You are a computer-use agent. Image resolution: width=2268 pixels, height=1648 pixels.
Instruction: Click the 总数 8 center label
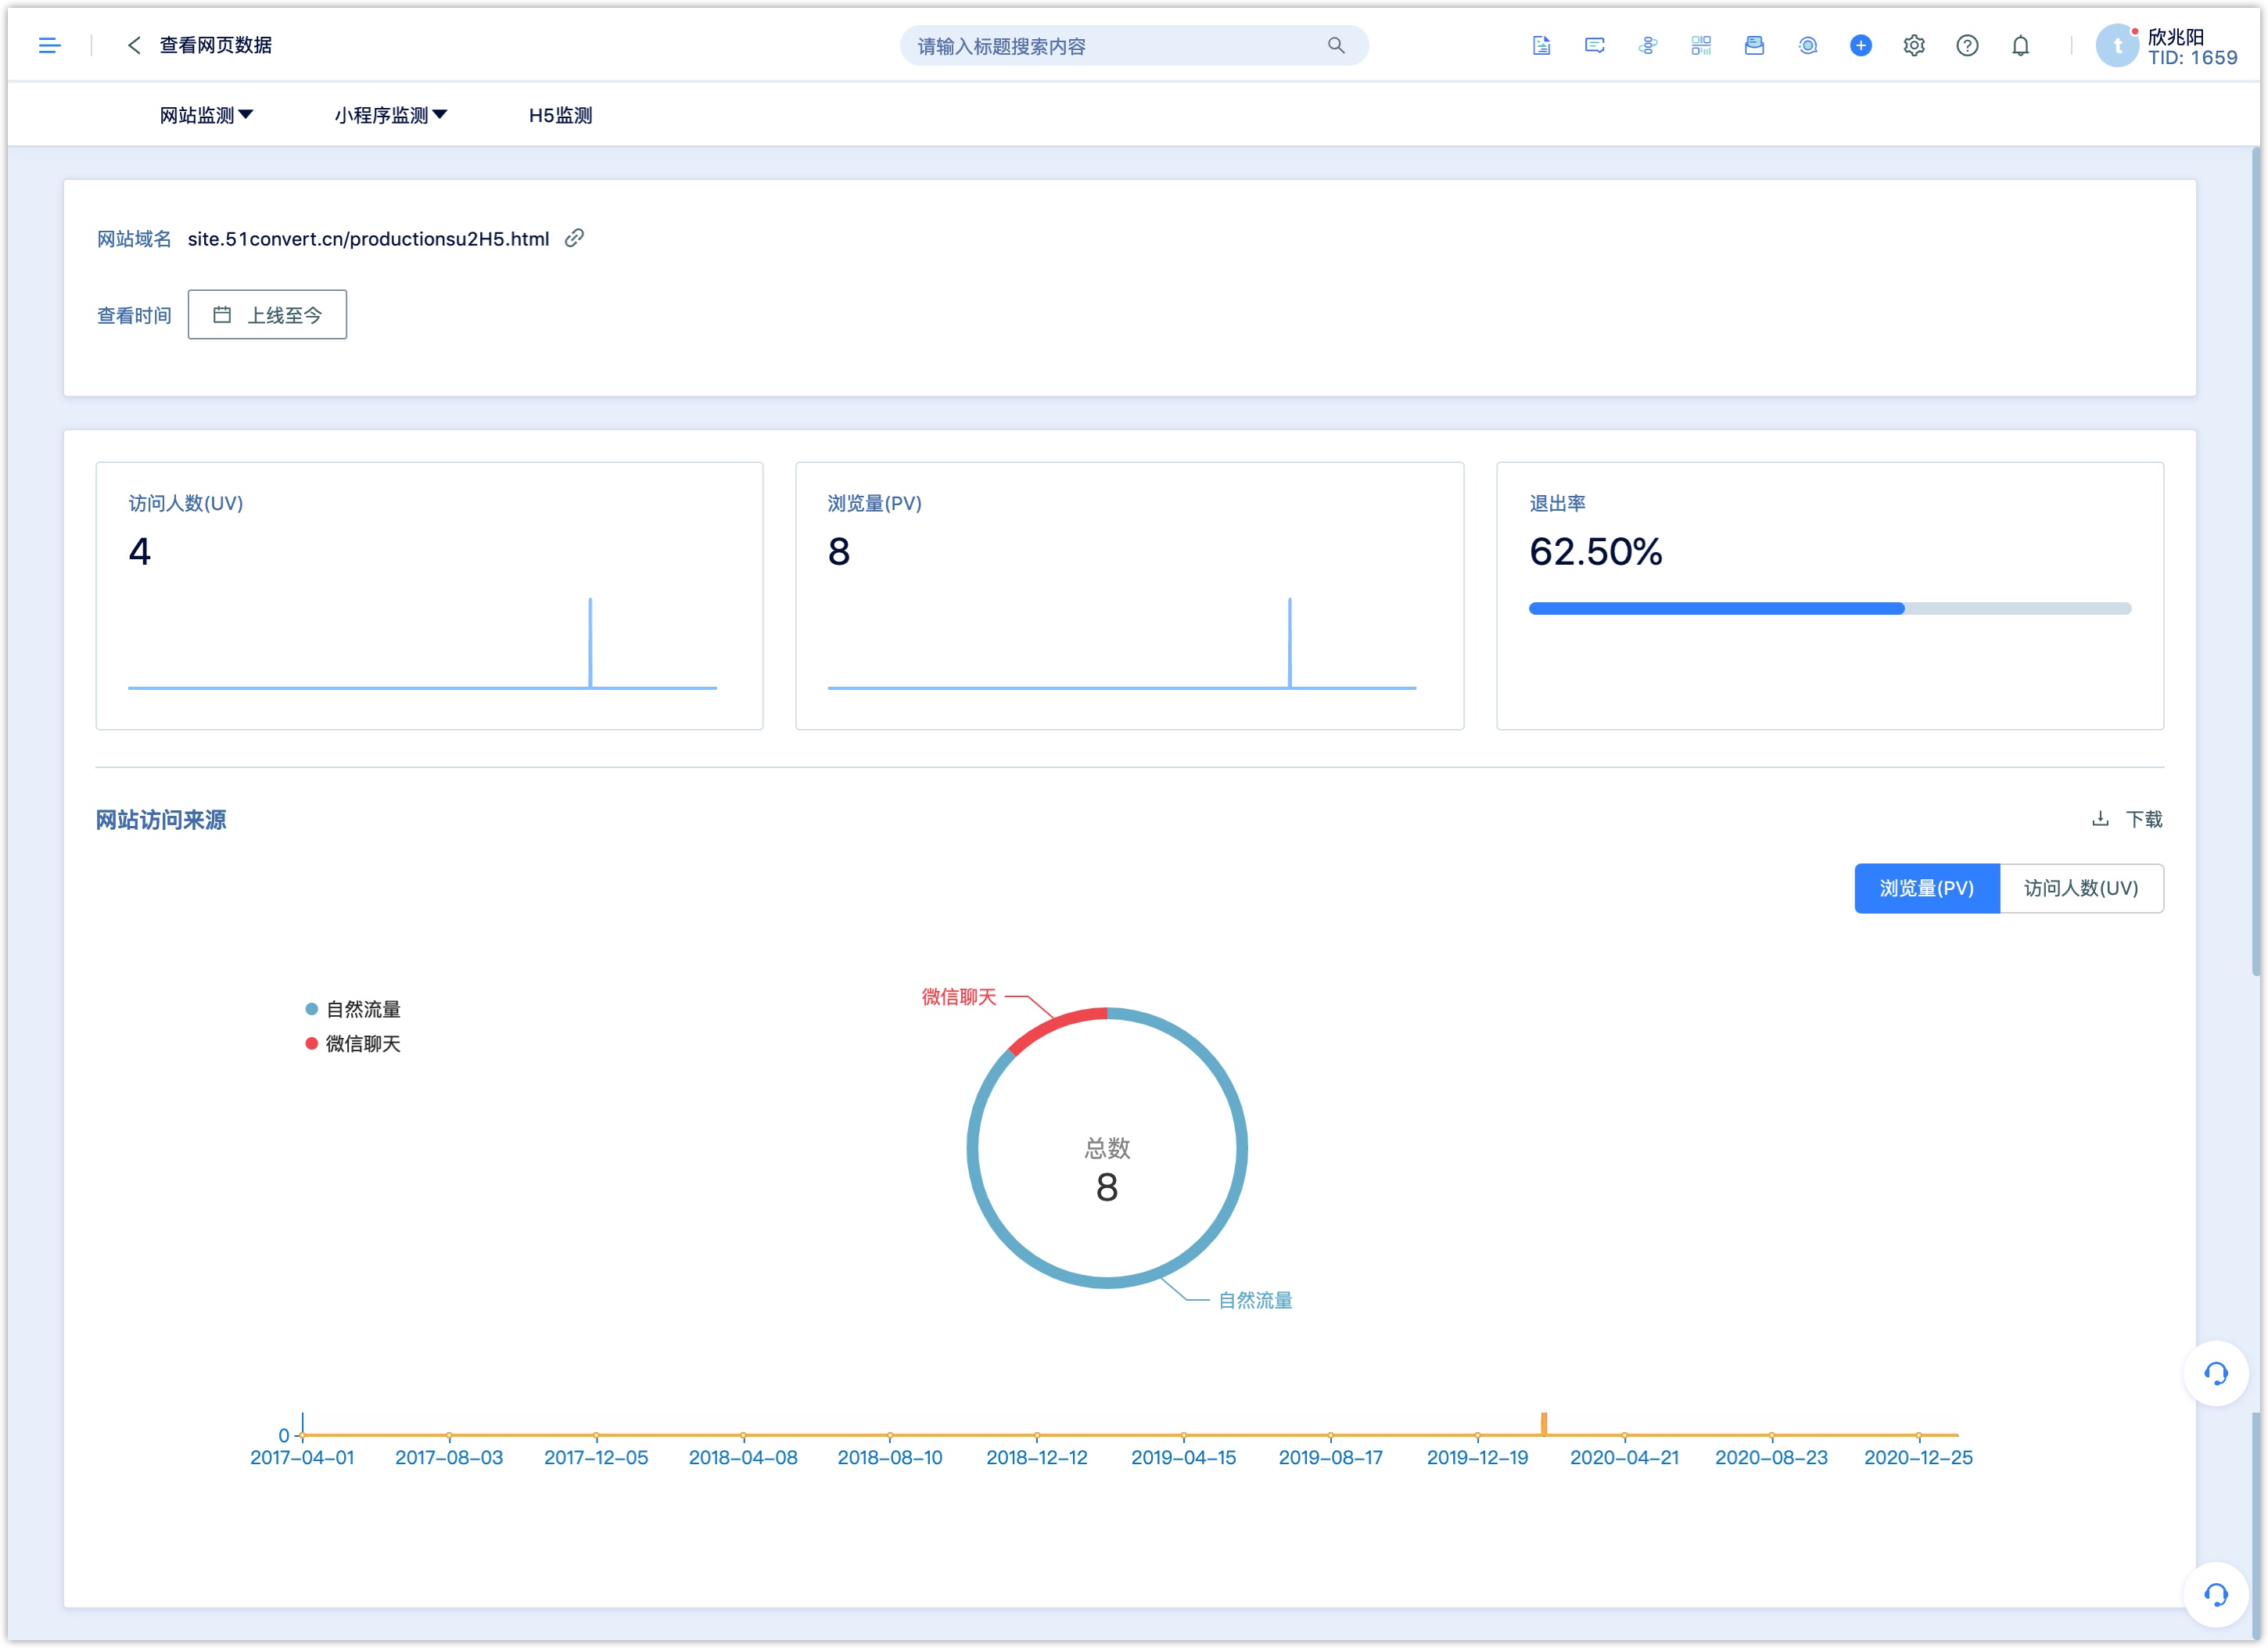1107,1170
